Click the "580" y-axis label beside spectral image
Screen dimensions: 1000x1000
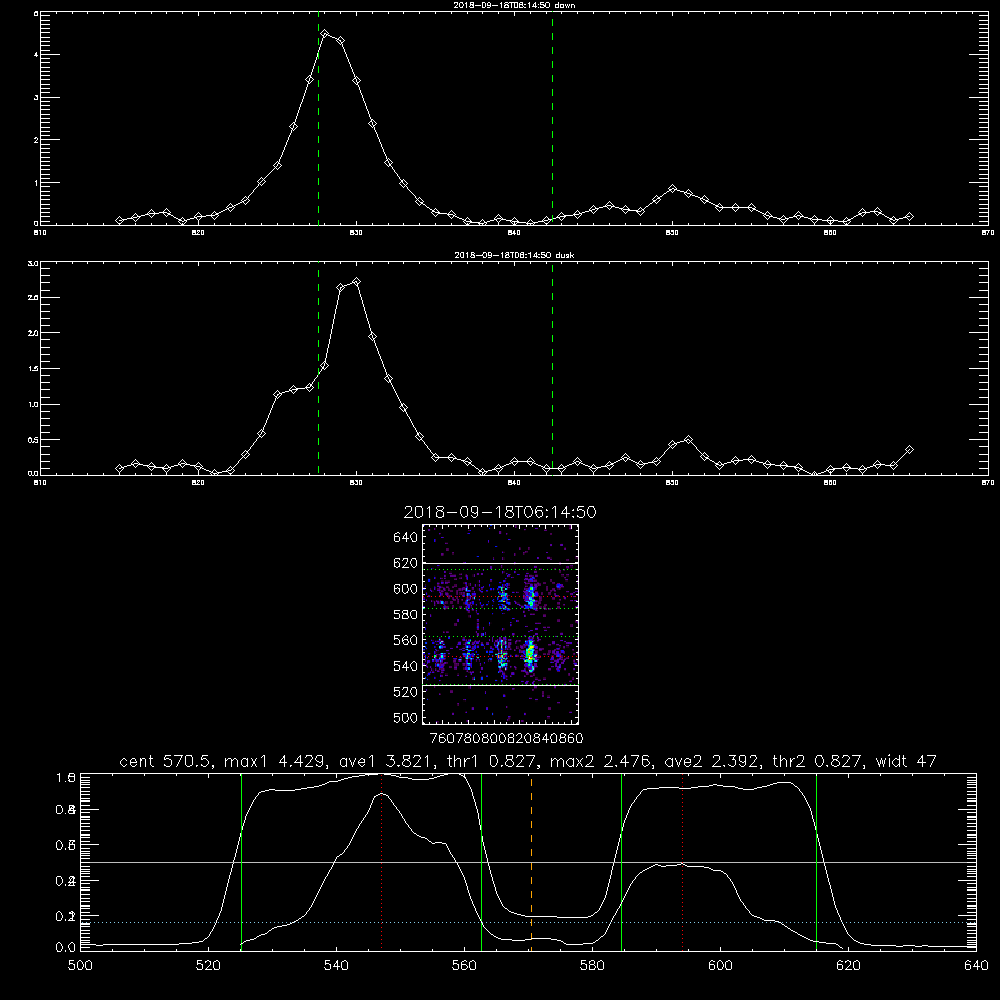tap(406, 615)
